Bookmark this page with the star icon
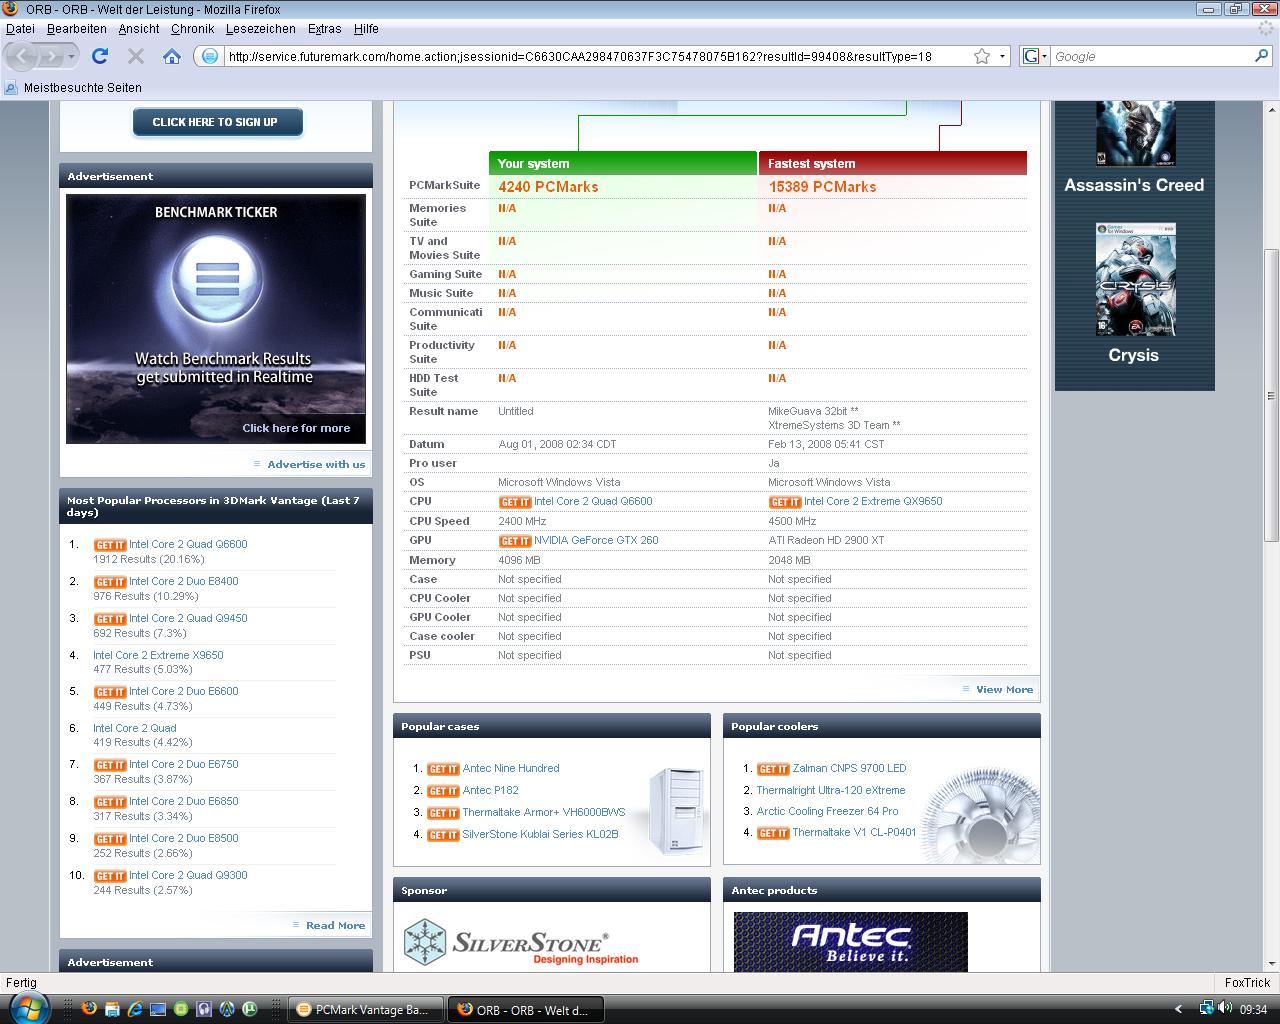 click(982, 56)
